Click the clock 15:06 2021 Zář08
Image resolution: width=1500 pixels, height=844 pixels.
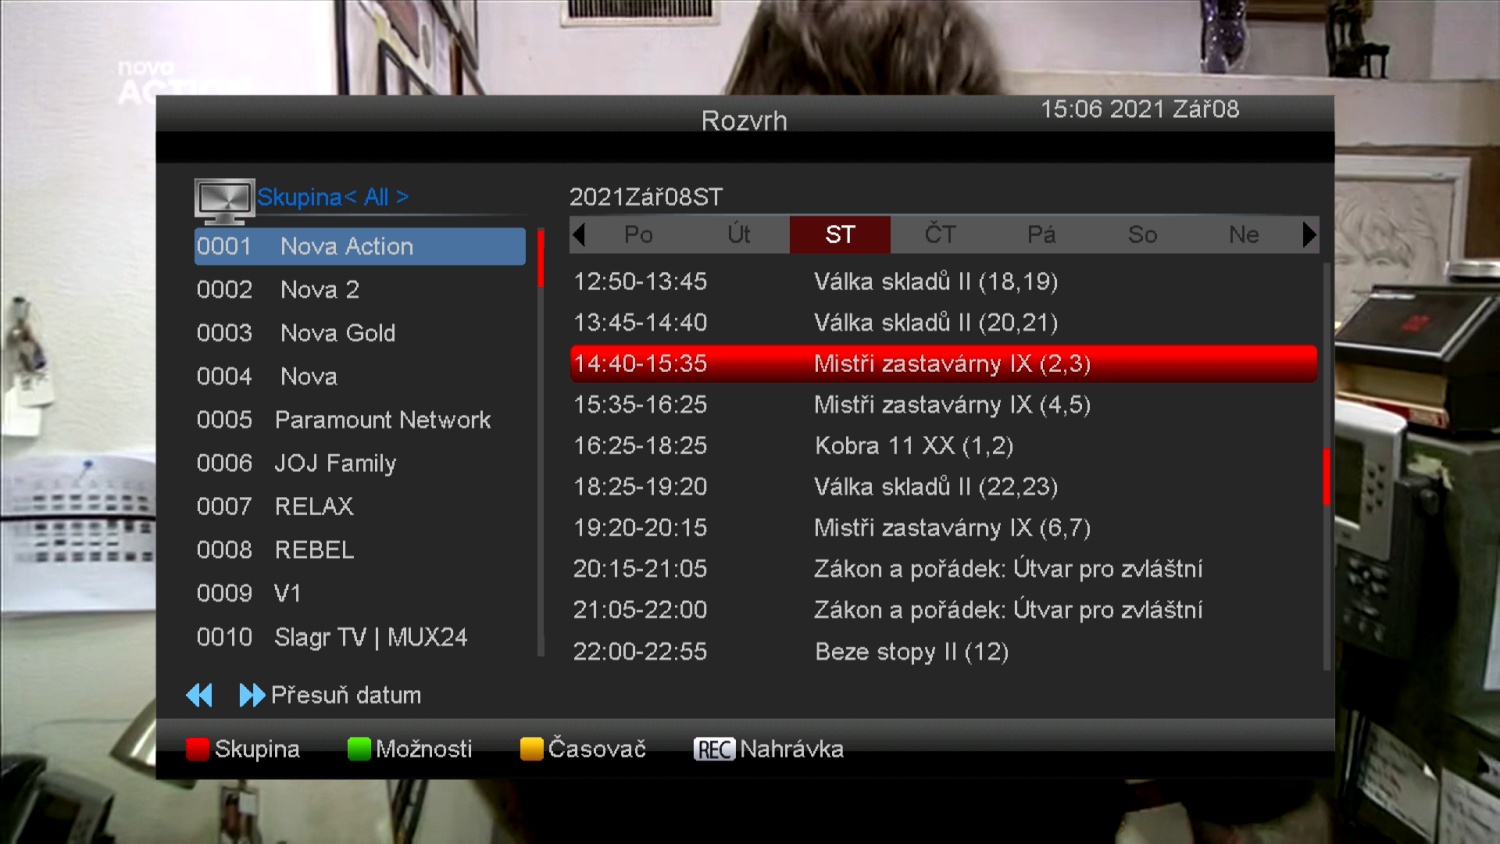click(1140, 109)
